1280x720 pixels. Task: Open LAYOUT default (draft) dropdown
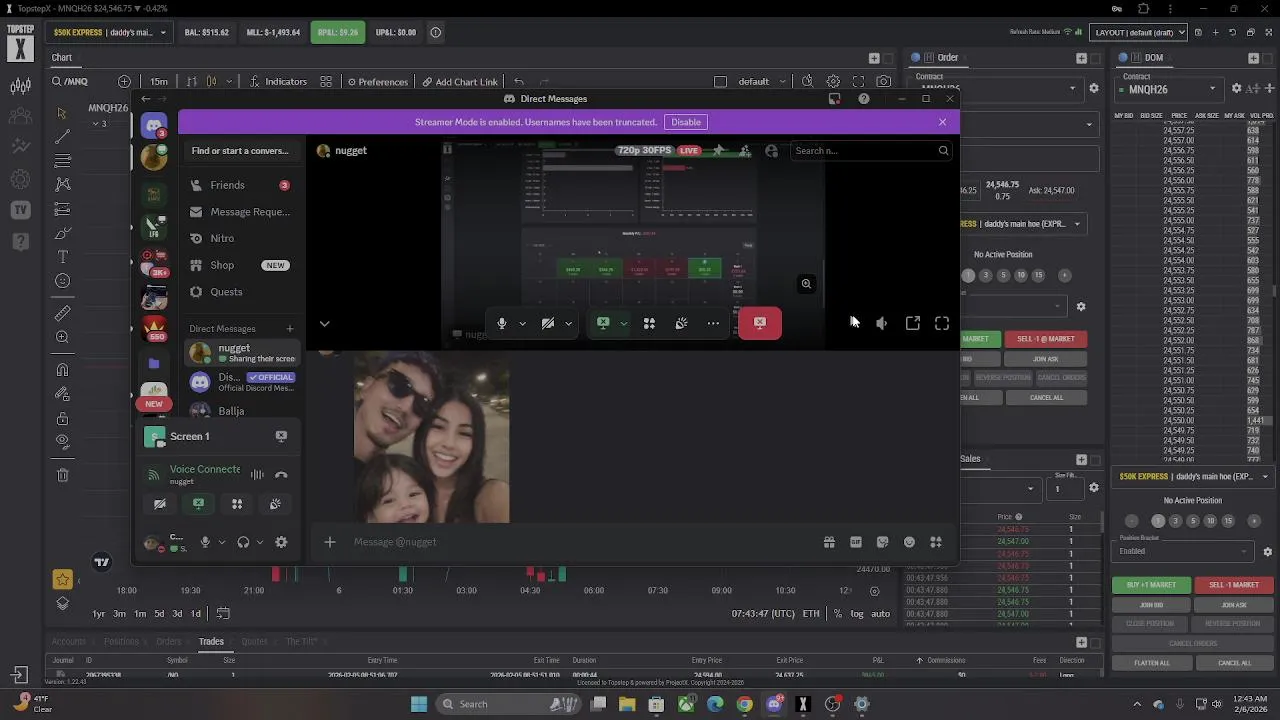pyautogui.click(x=1138, y=32)
